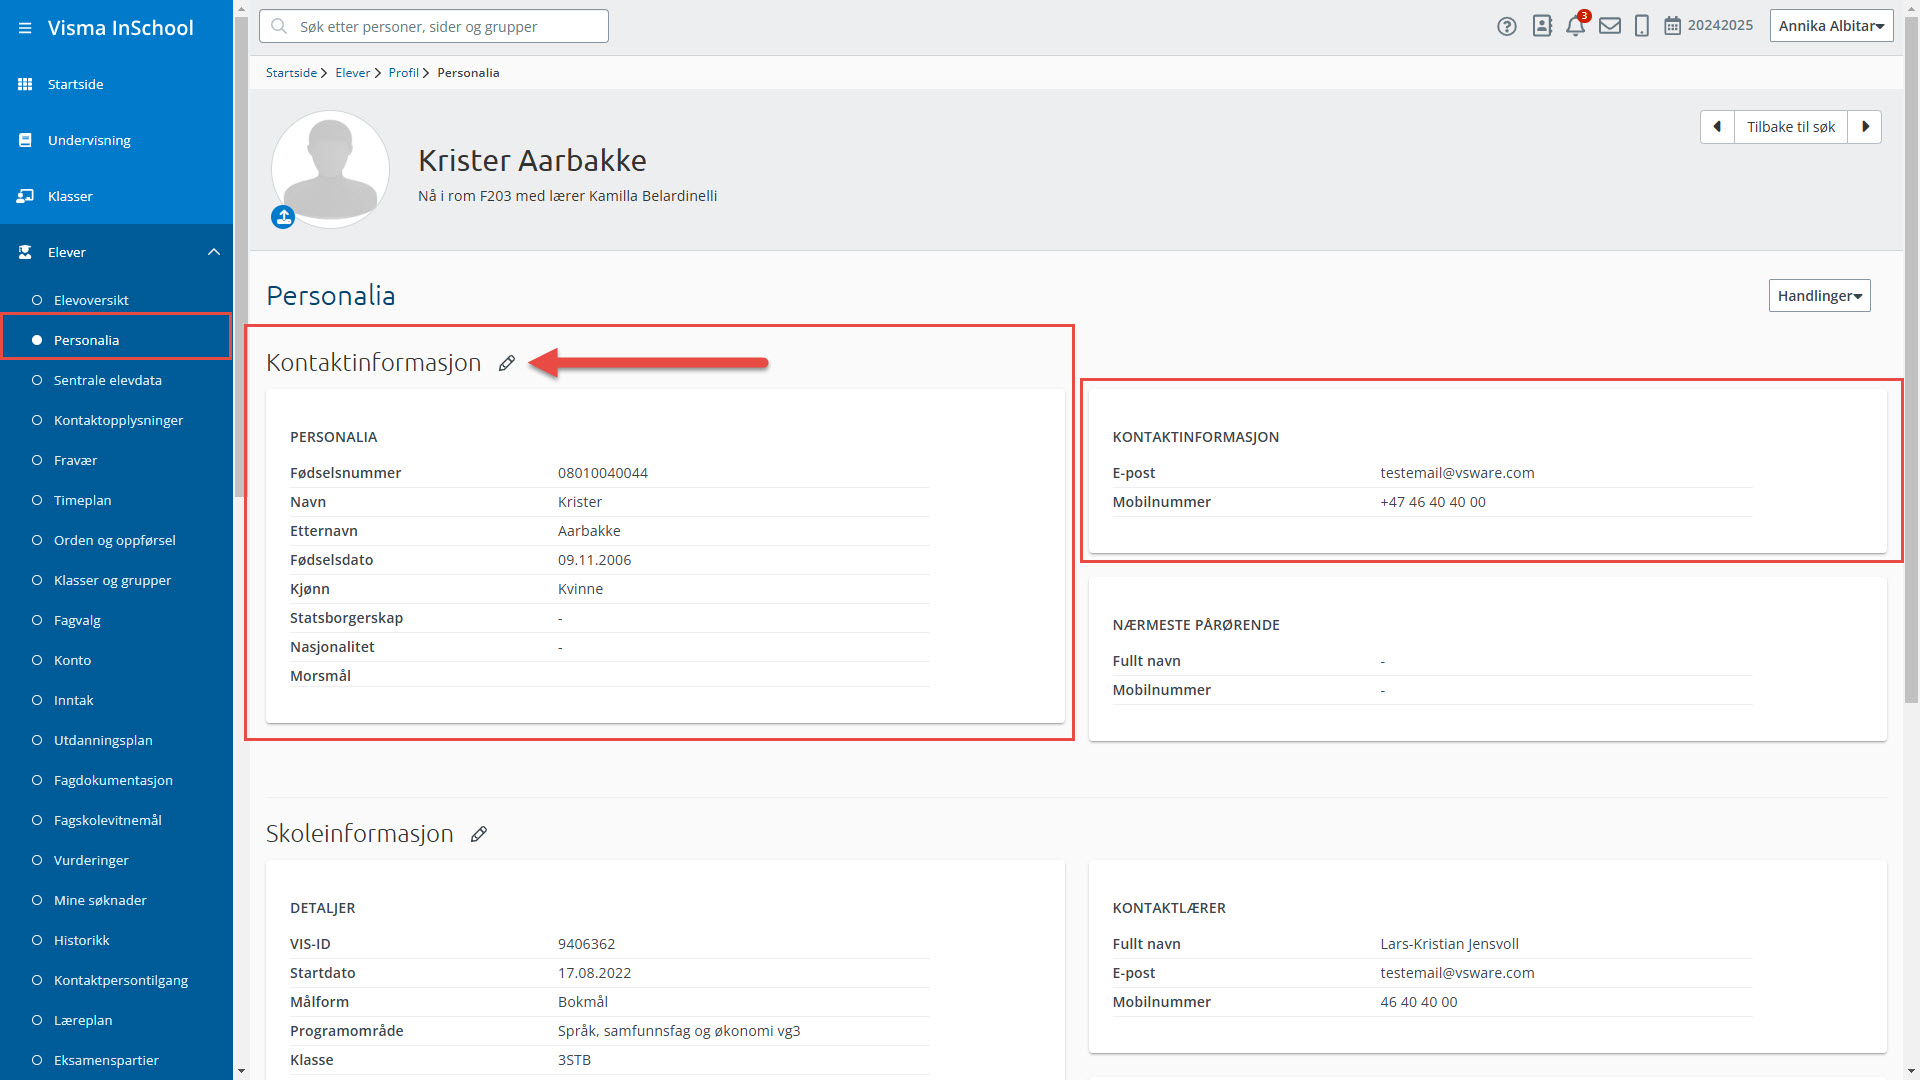This screenshot has width=1920, height=1080.
Task: Open the Handlinger dropdown
Action: pos(1819,296)
